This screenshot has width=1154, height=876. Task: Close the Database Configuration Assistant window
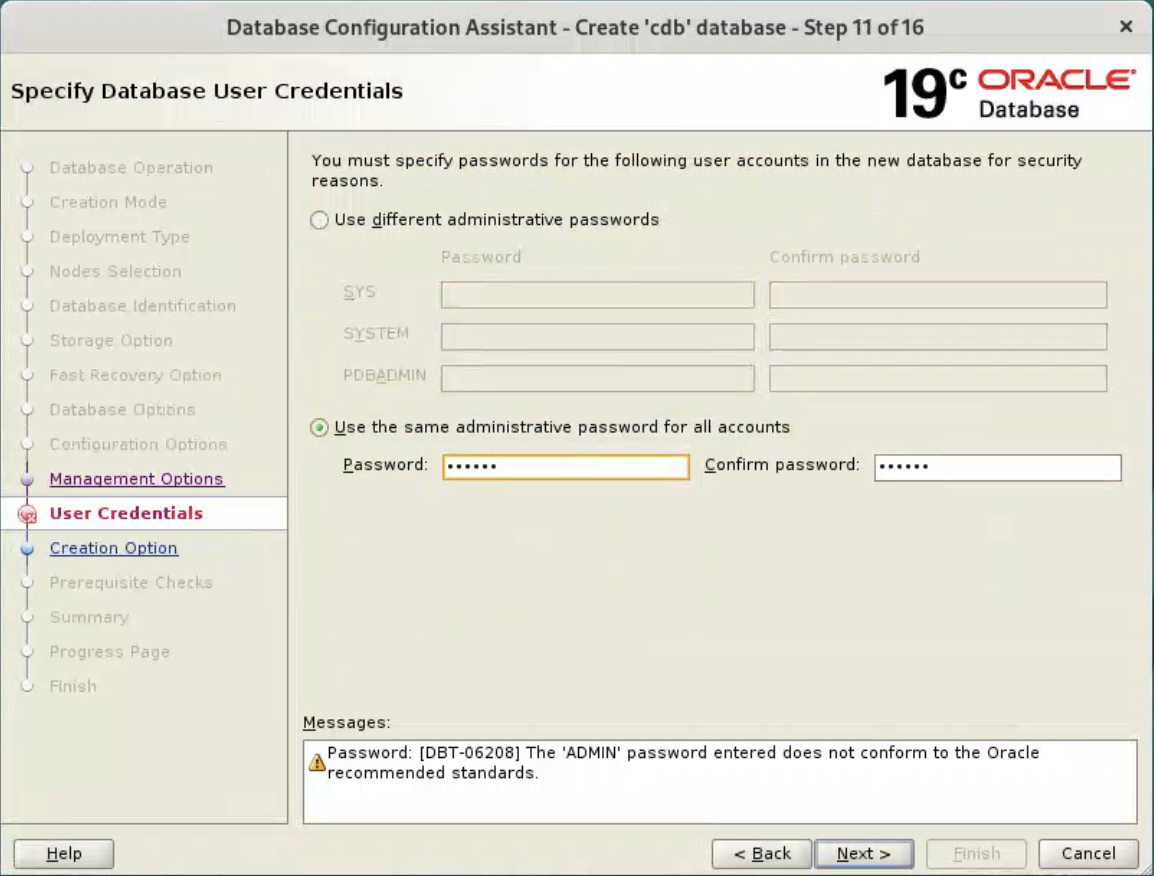1125,27
